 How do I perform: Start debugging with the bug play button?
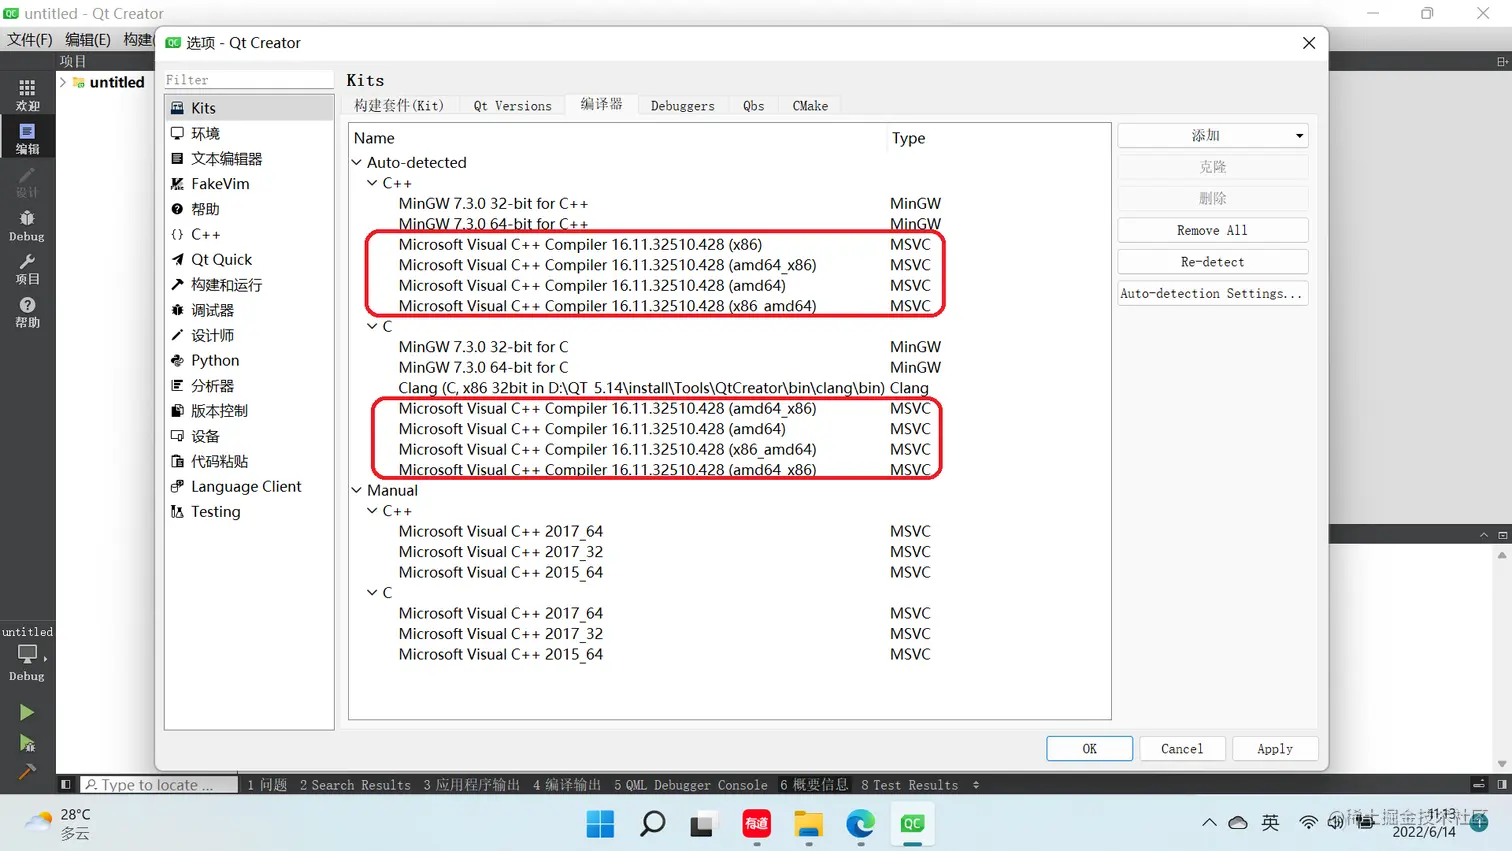click(27, 743)
